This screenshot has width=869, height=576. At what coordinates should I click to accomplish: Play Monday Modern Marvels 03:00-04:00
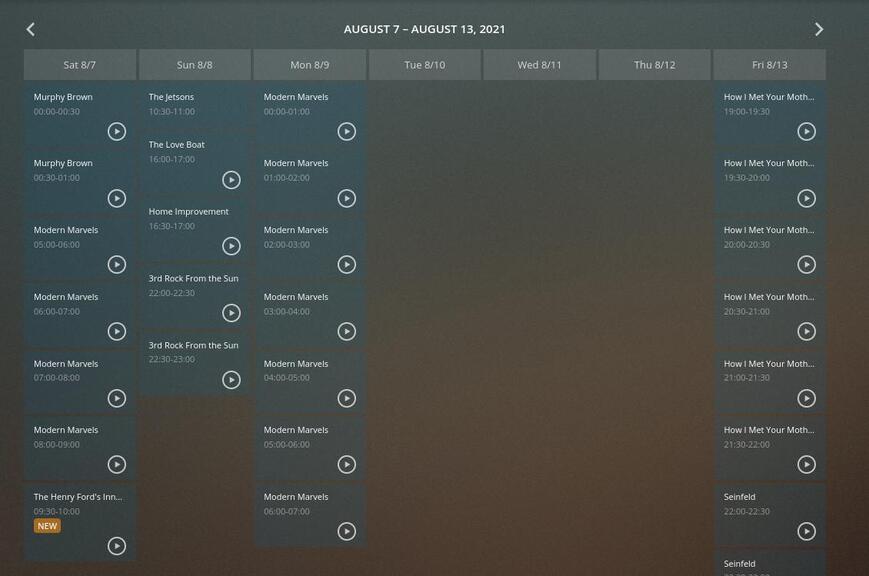tap(346, 332)
